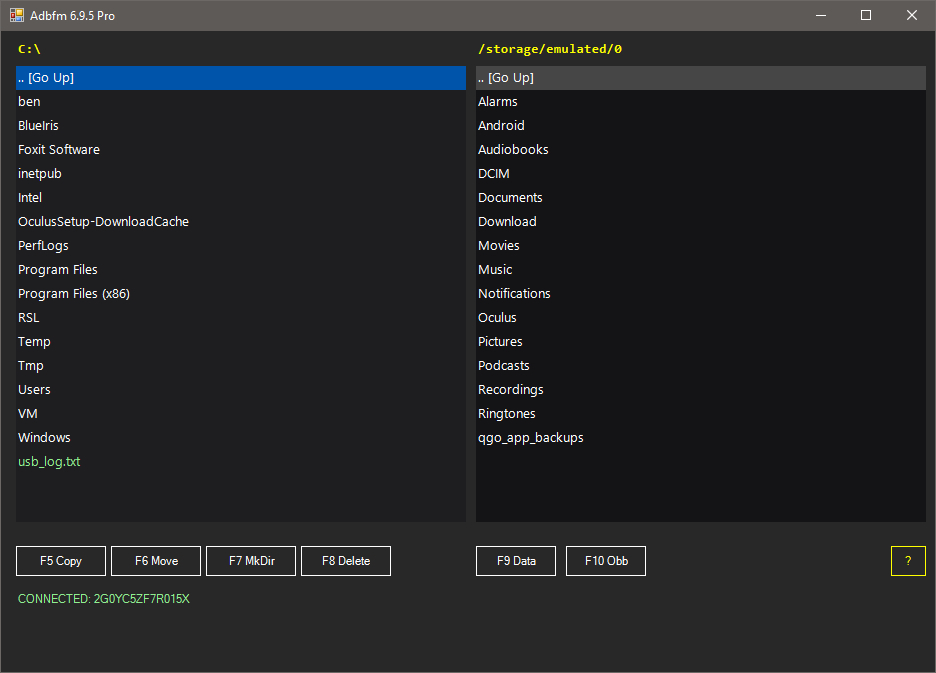Select the Program Files (x86) folder
This screenshot has height=673, width=936.
(241, 294)
